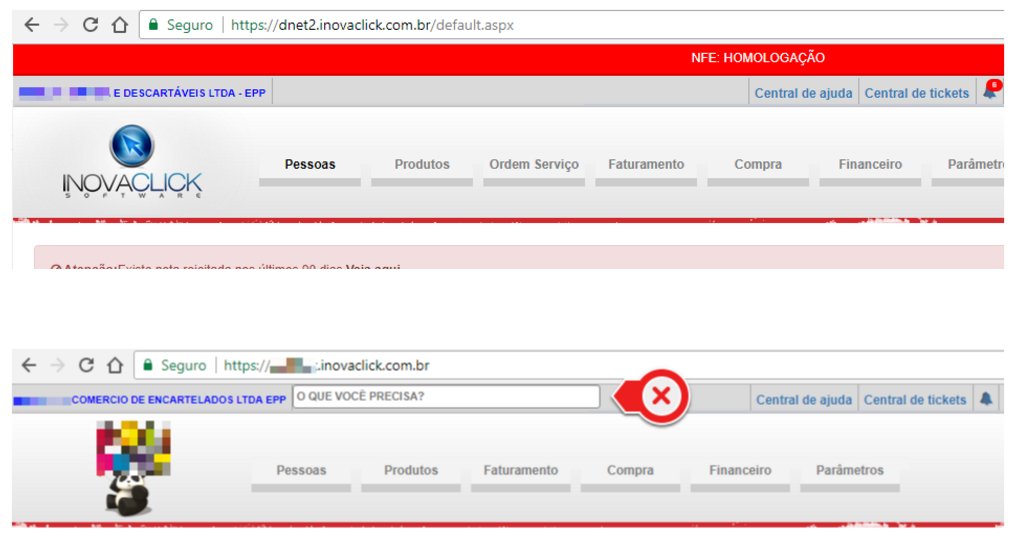Click the red circled X icon
Screen dimensions: 1015x544
[x=660, y=397]
